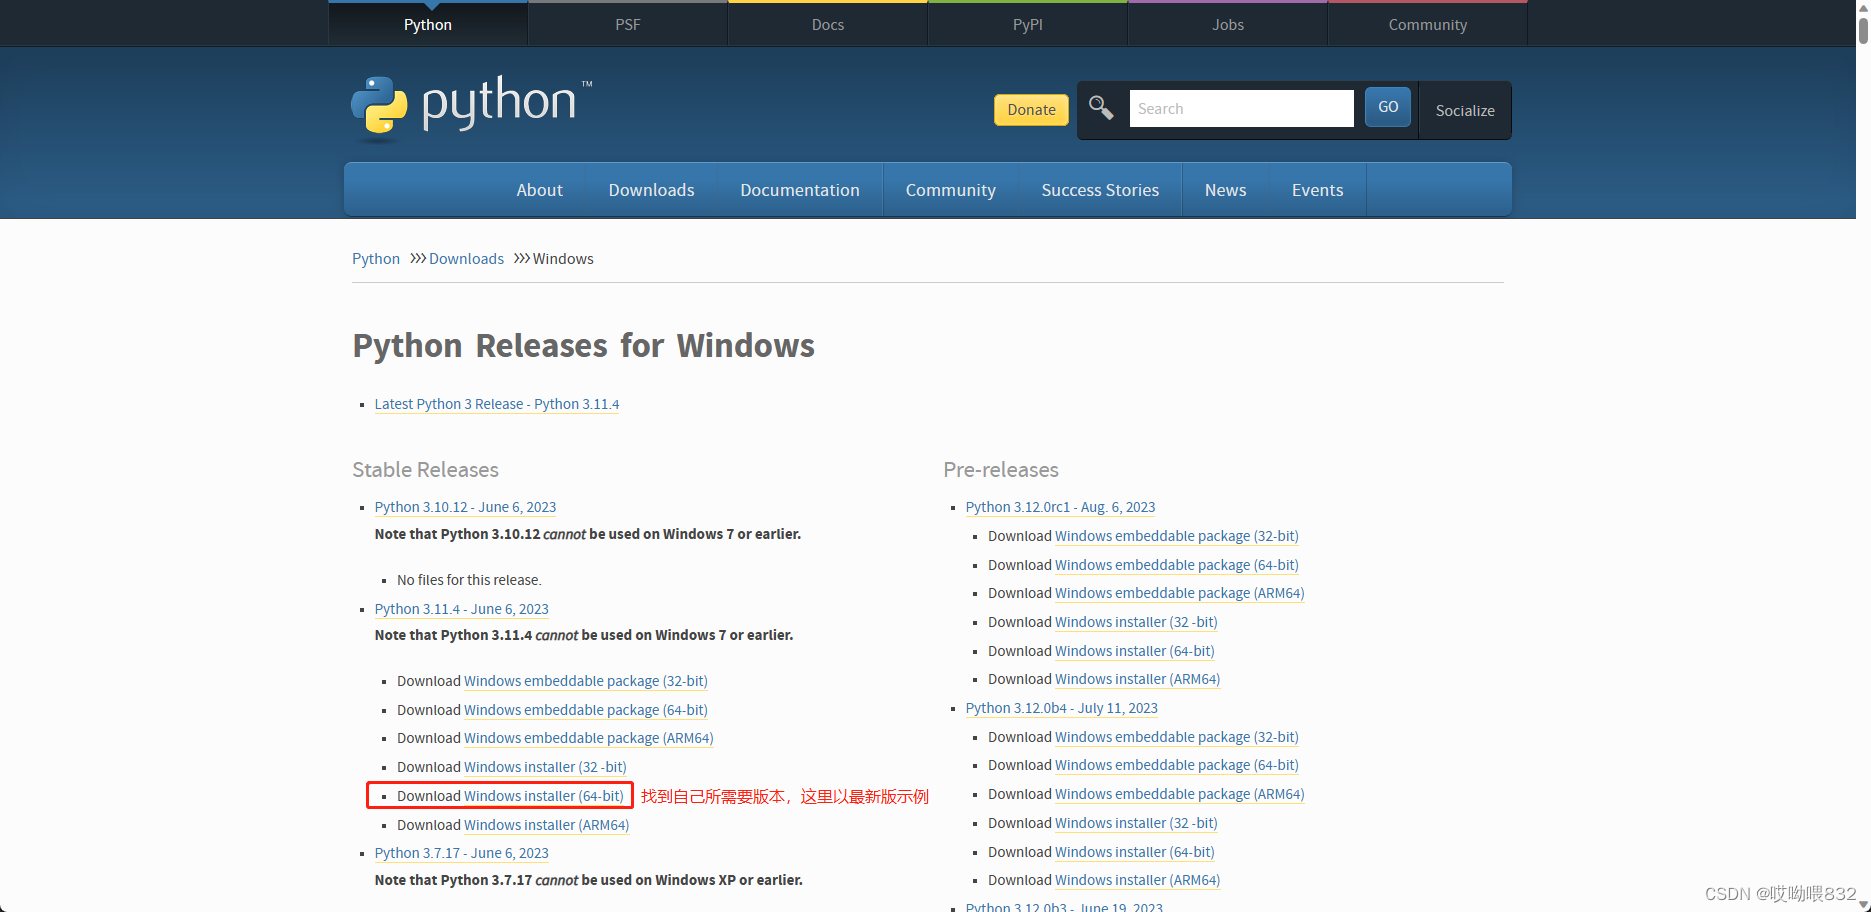The height and width of the screenshot is (912, 1871).
Task: Download 3.12.0b4 Windows installer (ARM64)
Action: click(x=1138, y=880)
